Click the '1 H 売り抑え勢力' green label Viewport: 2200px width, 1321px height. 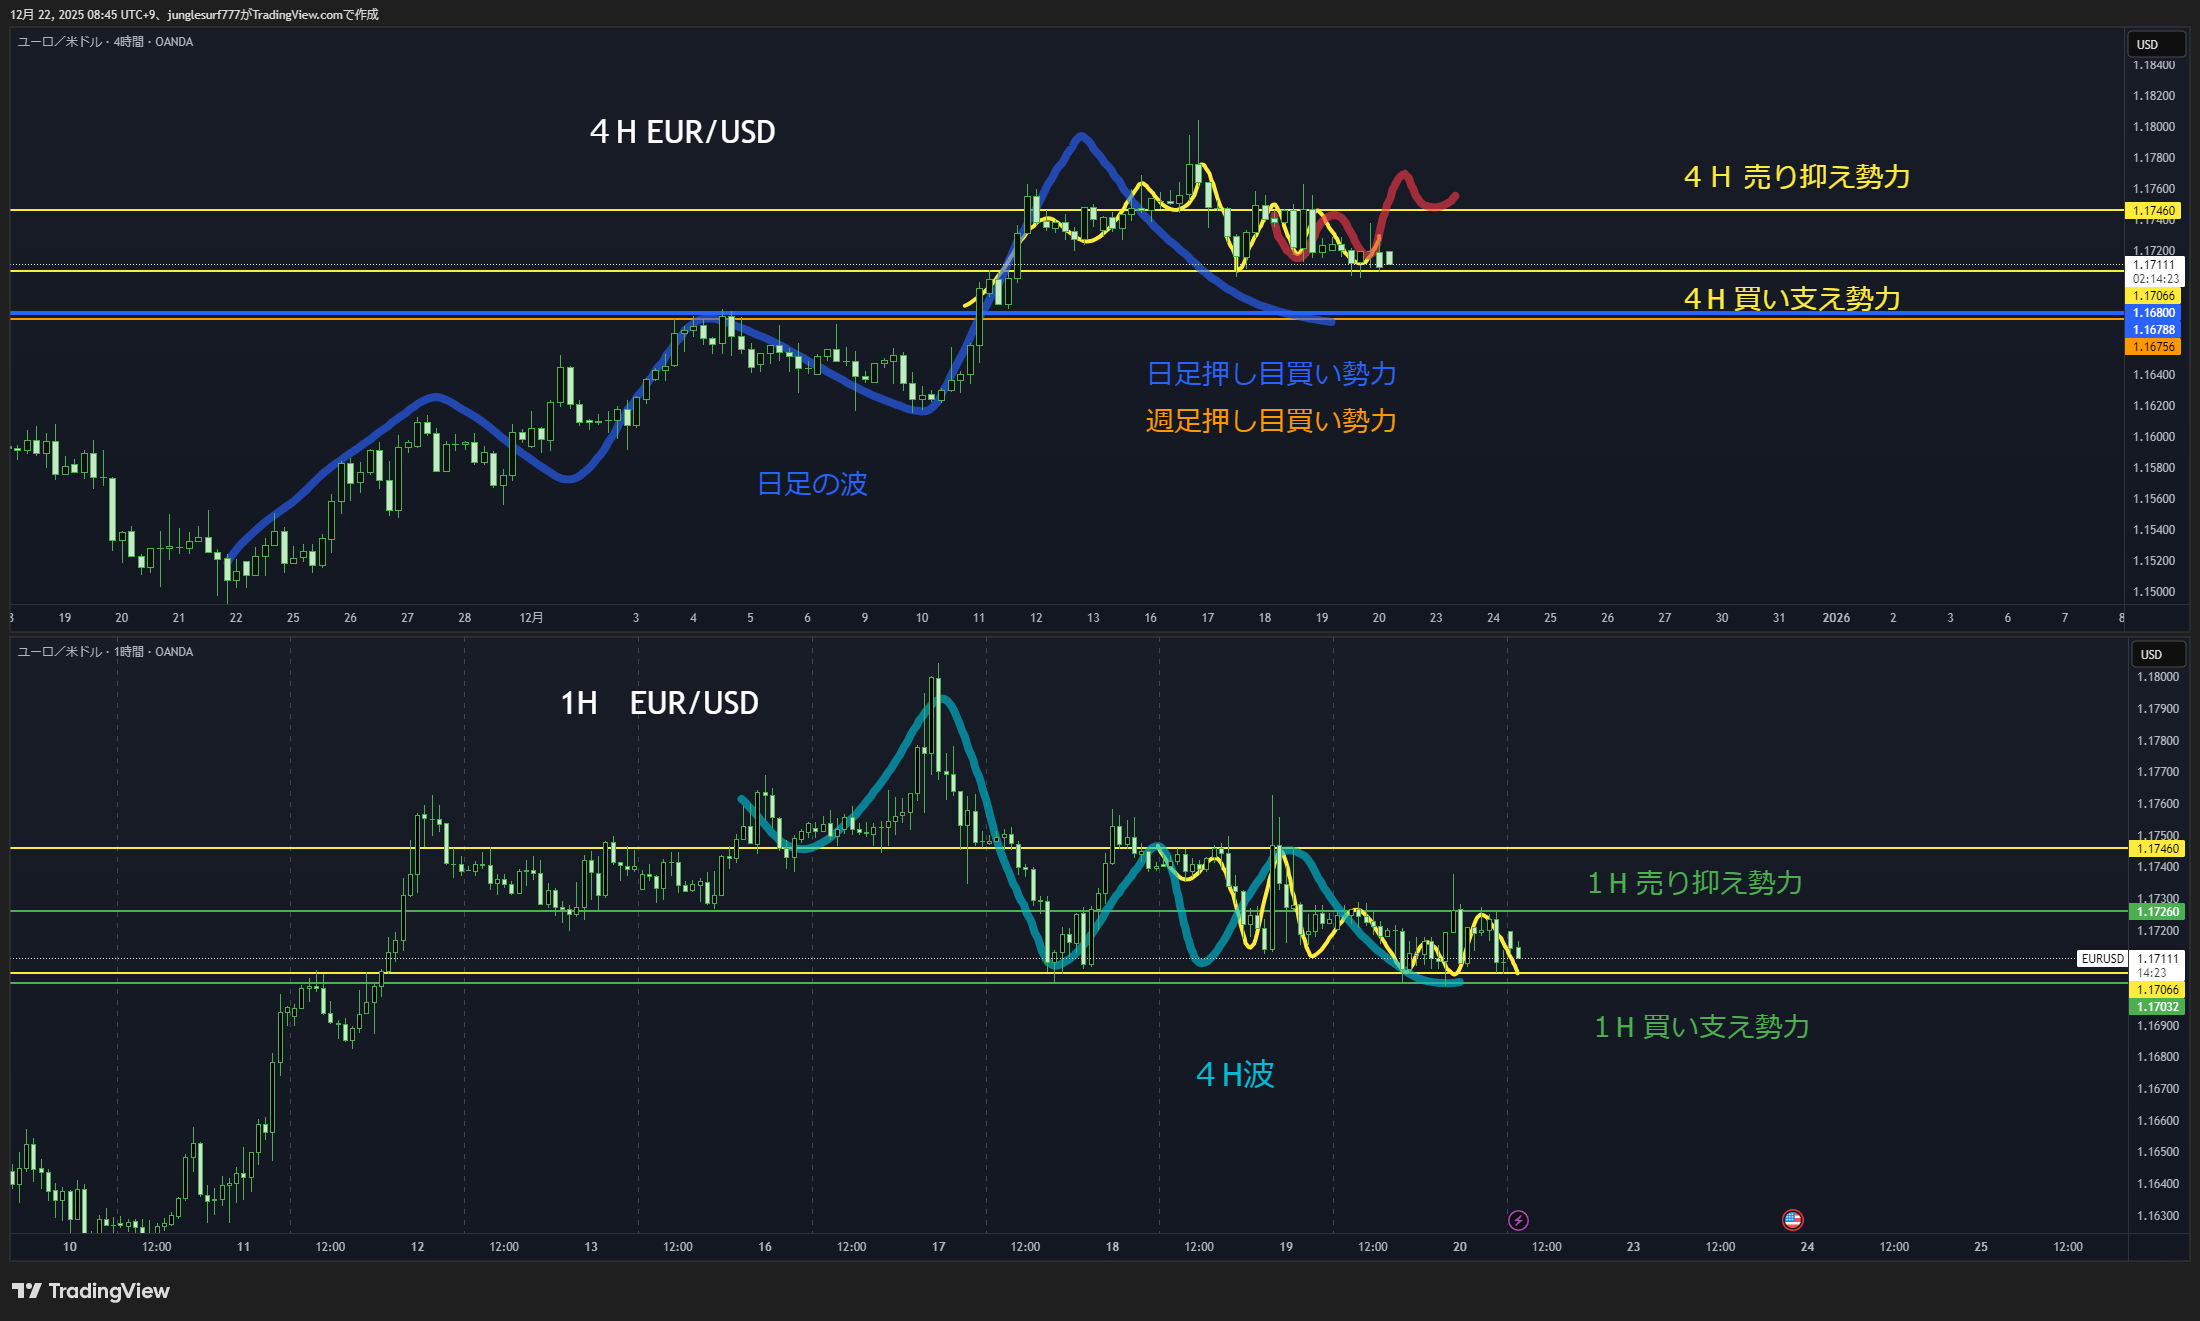(1695, 883)
